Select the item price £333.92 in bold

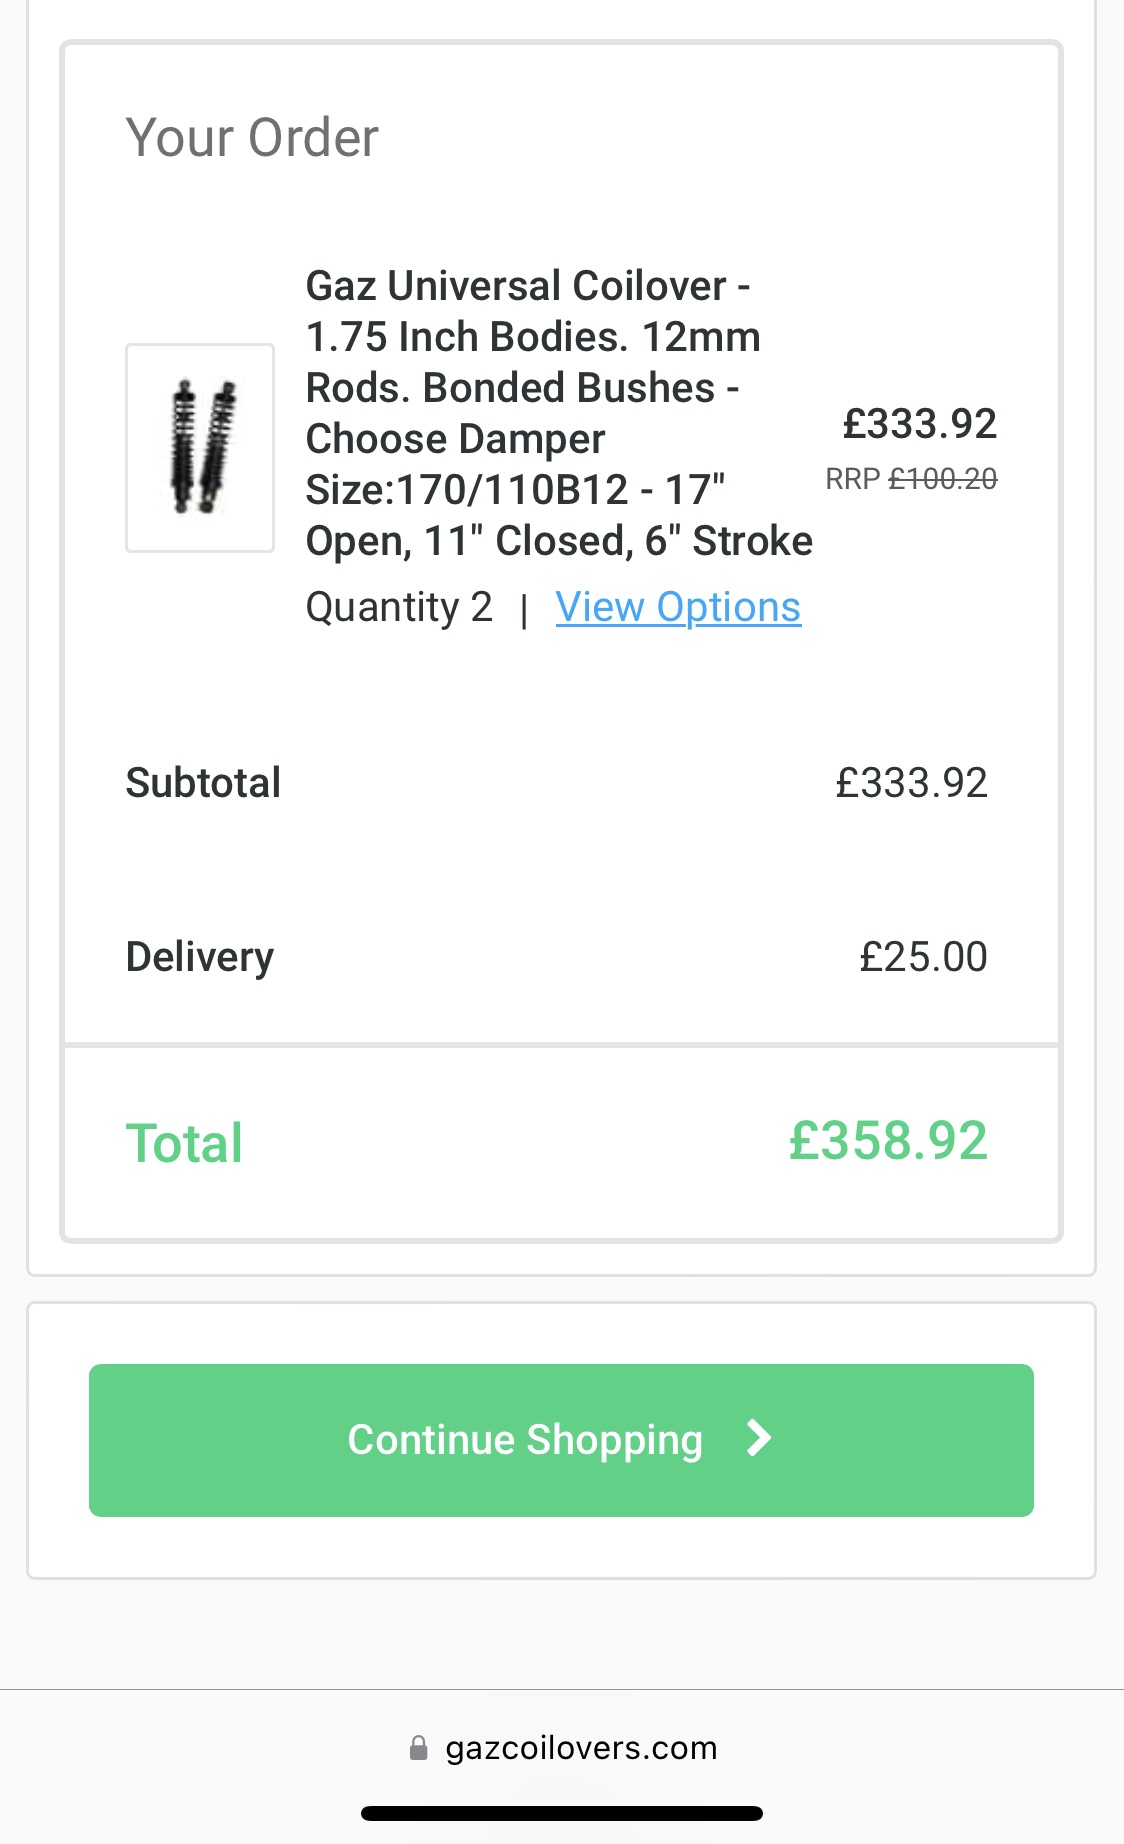tap(919, 424)
